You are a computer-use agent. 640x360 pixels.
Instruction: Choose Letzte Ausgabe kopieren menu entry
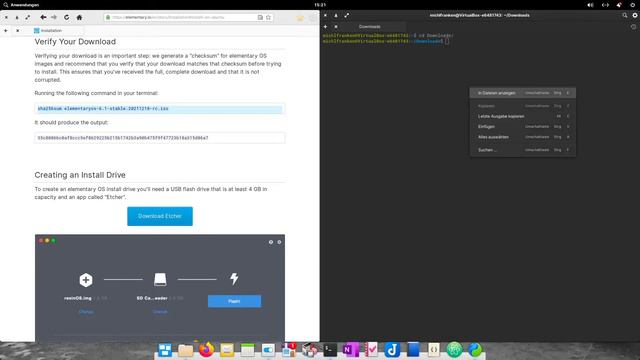[523, 116]
